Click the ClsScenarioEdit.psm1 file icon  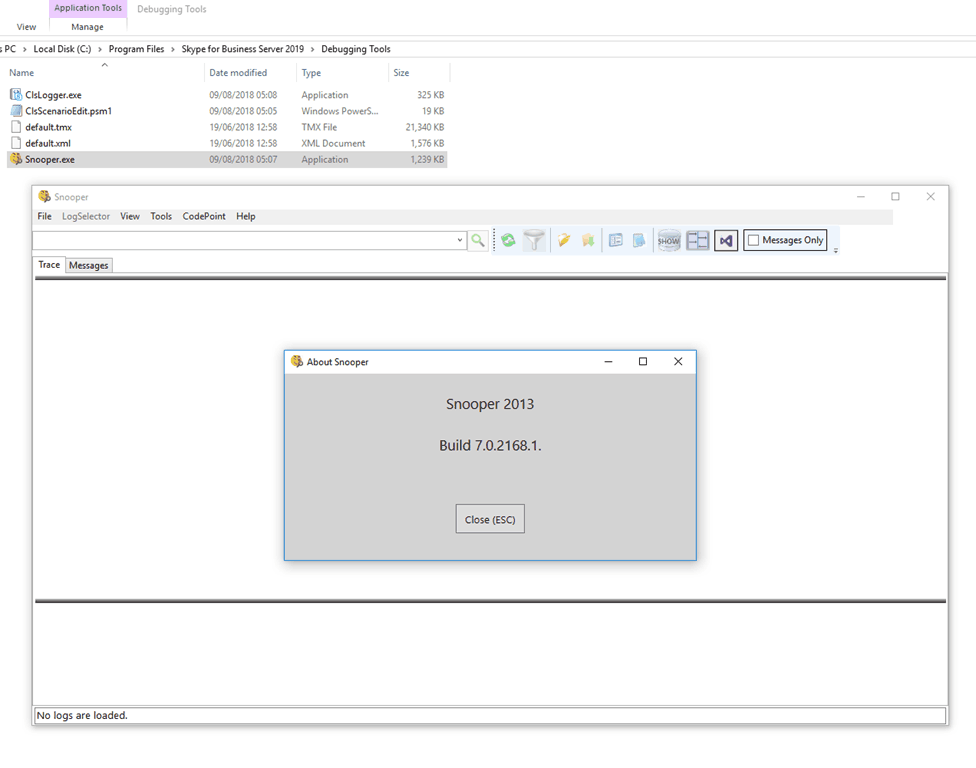(x=16, y=111)
